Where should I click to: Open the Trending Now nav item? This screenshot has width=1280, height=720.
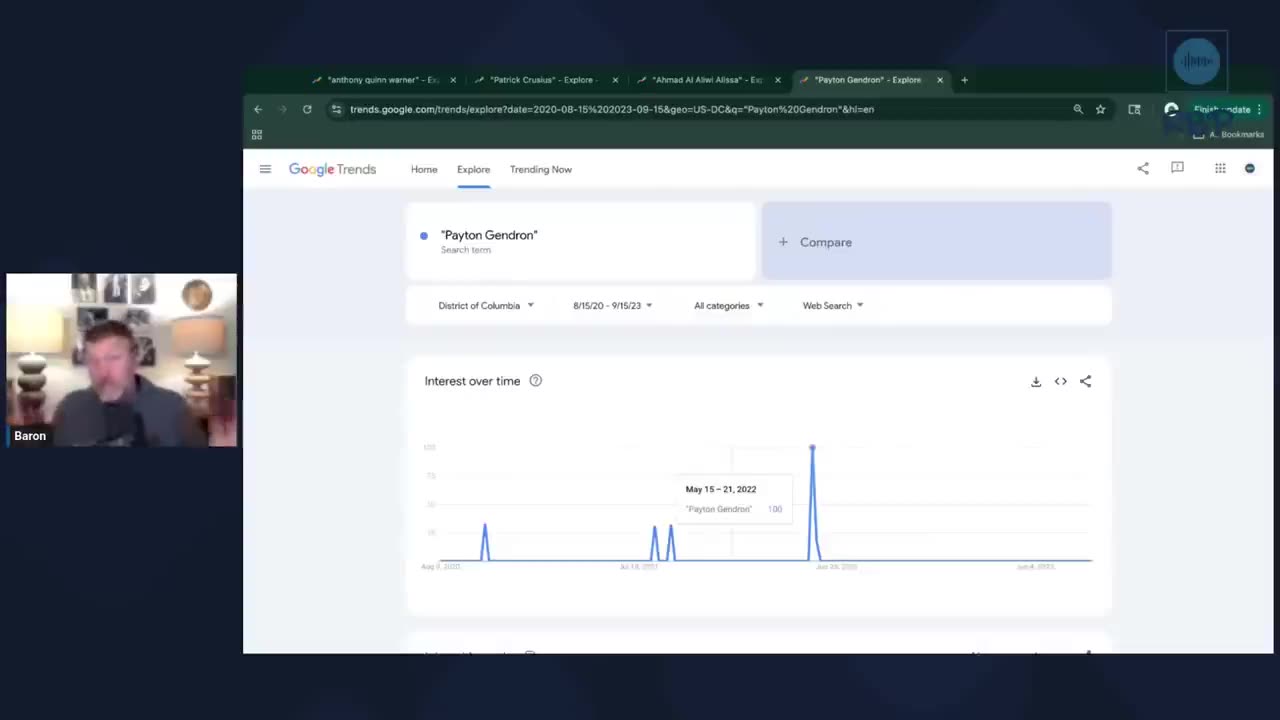click(541, 169)
